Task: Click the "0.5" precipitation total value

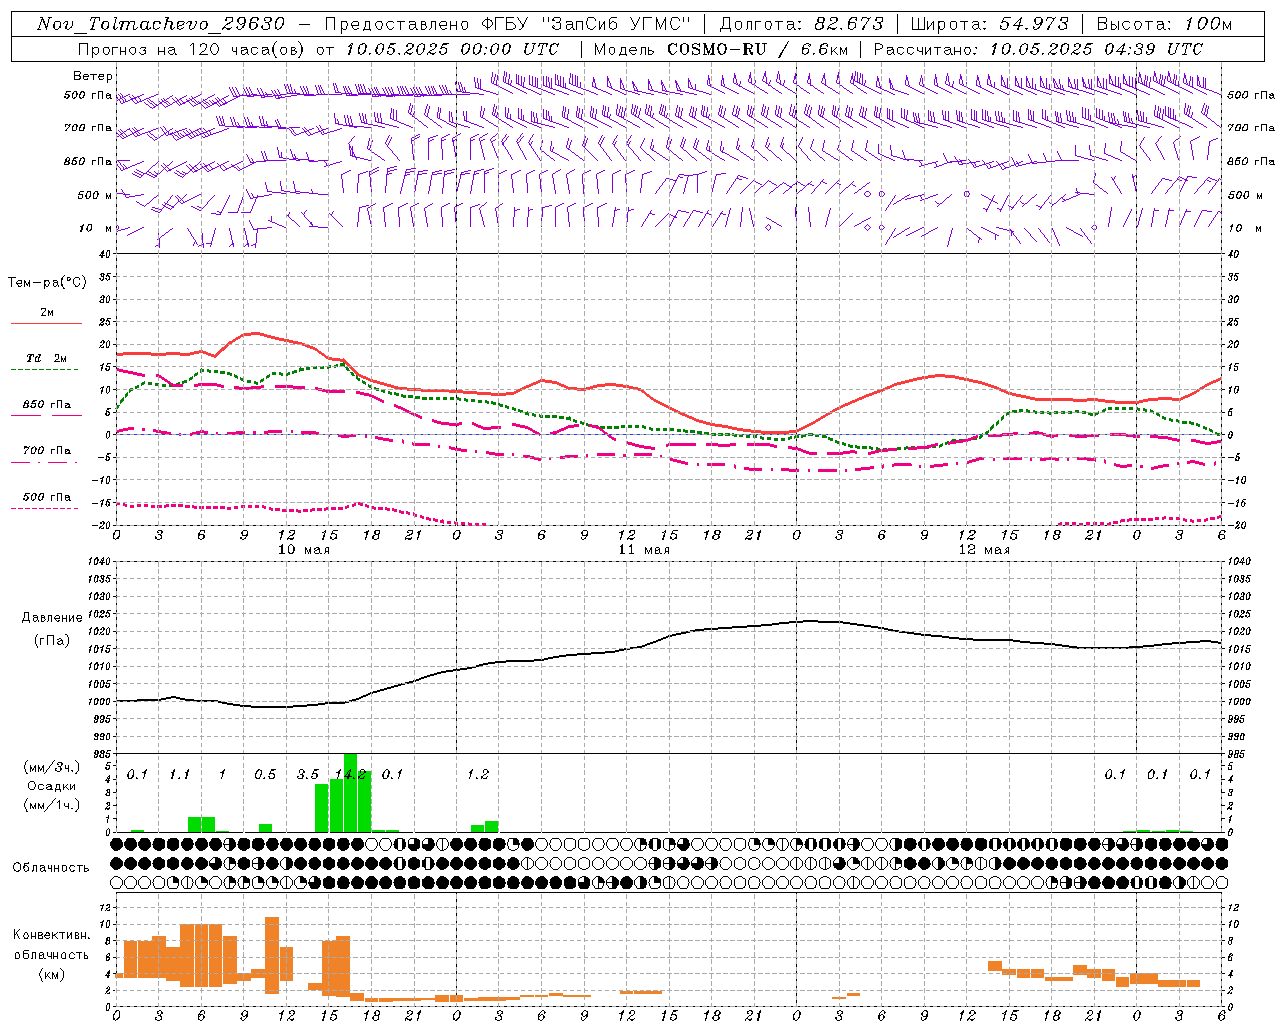Action: pos(265,774)
